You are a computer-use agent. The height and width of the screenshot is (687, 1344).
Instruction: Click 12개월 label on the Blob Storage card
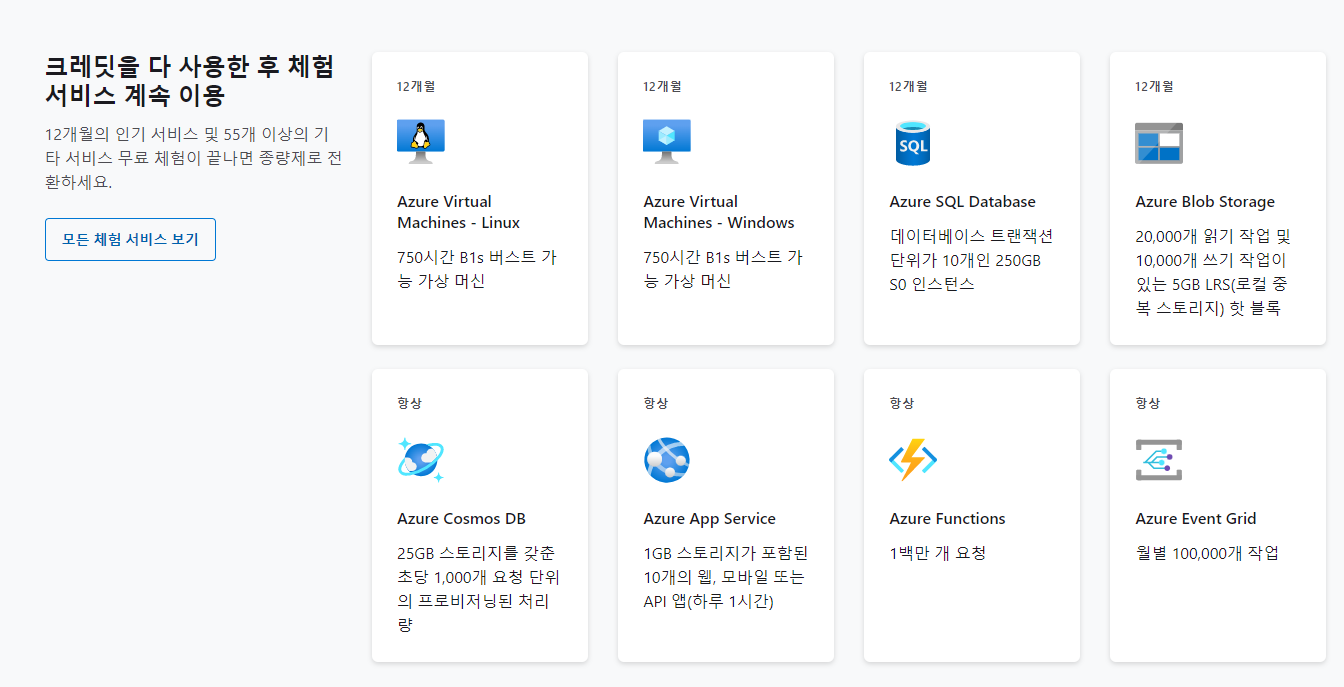tap(1154, 86)
